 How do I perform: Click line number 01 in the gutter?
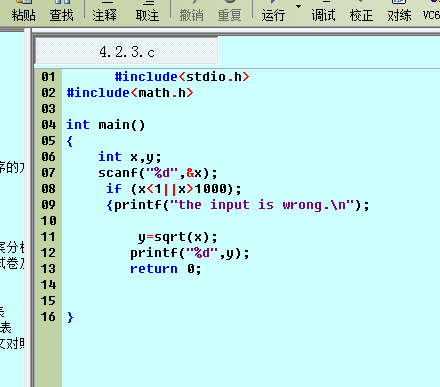point(48,77)
